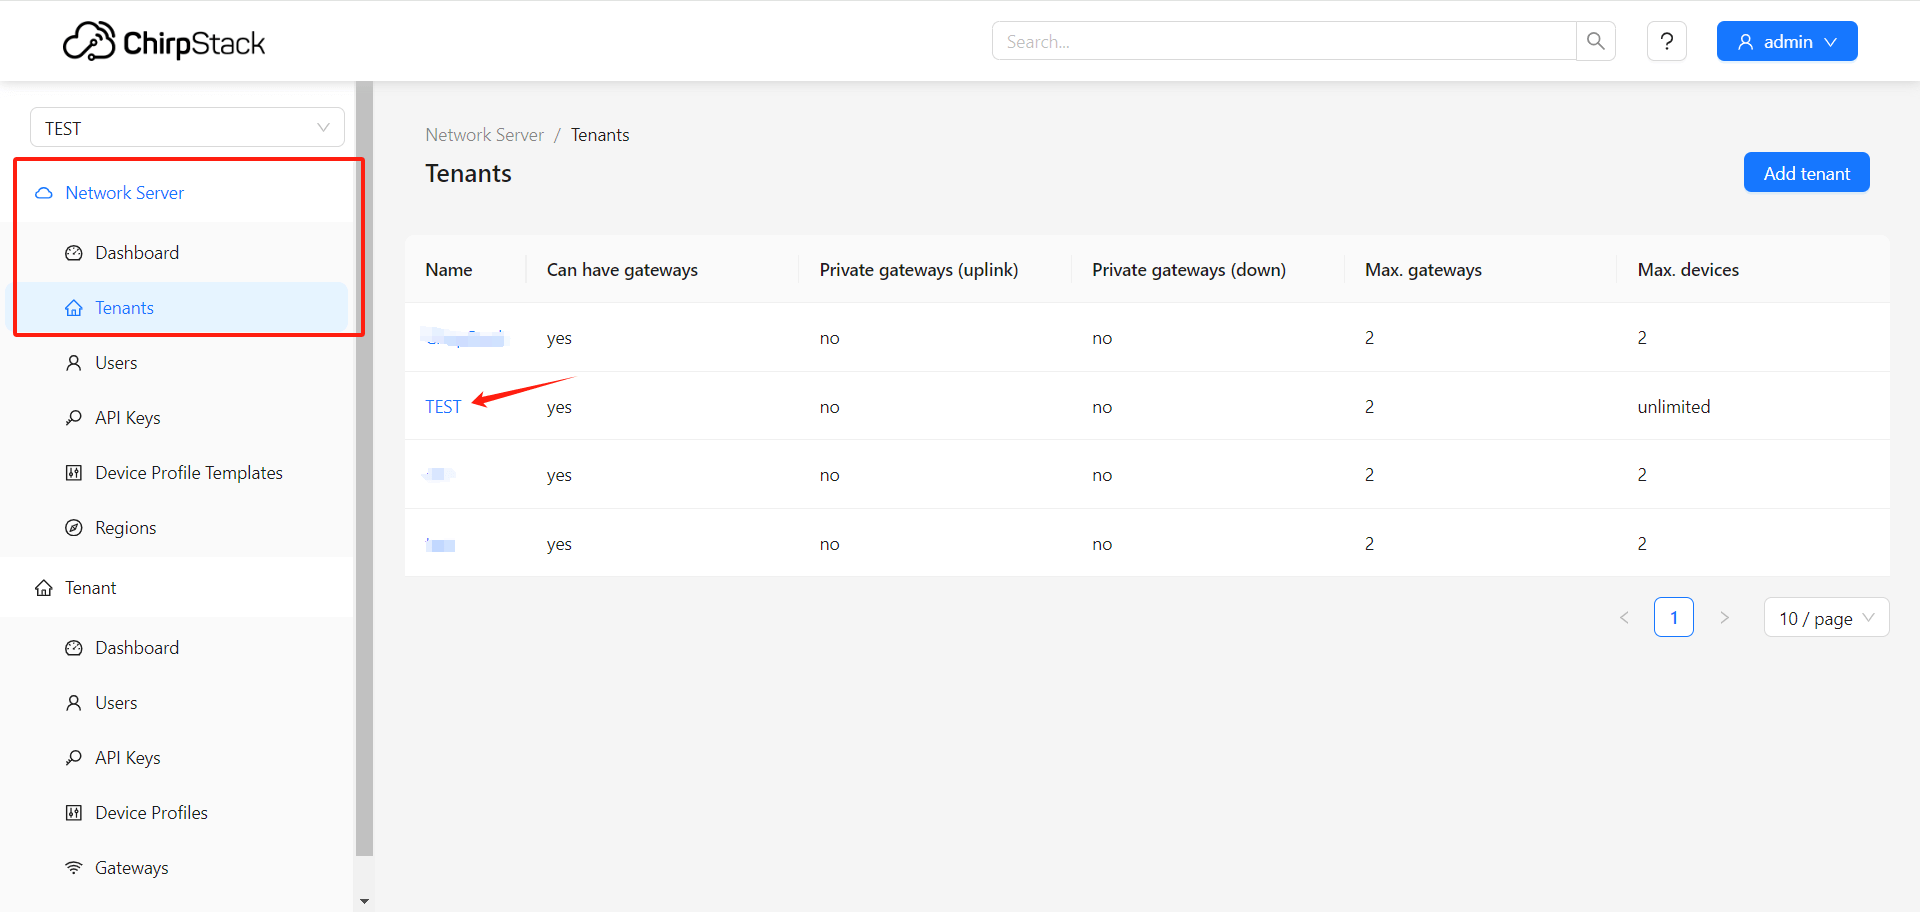Open the TEST tenant link
The width and height of the screenshot is (1920, 912).
point(443,407)
